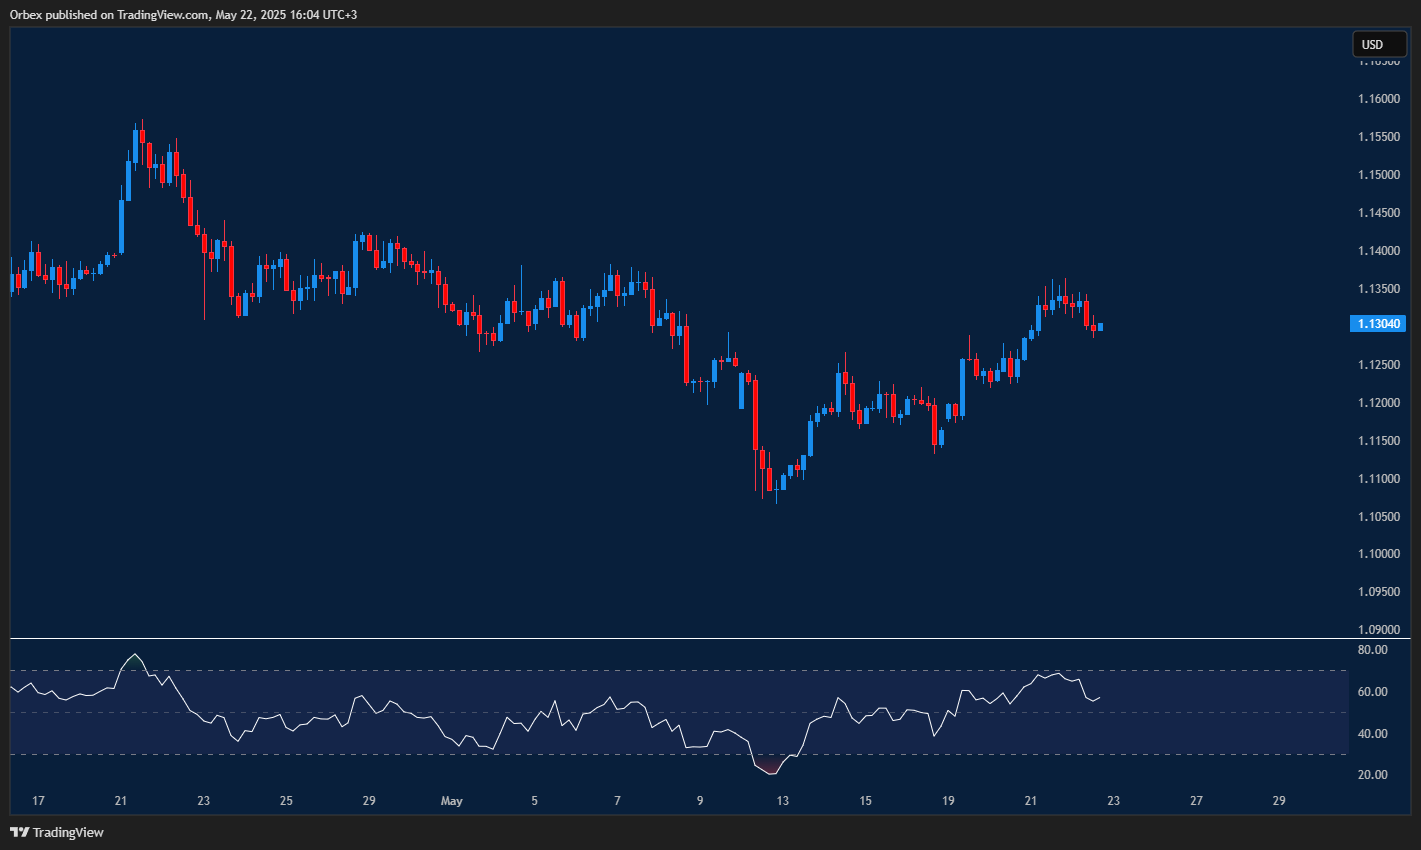The width and height of the screenshot is (1421, 850).
Task: Click the Orbex published header text
Action: click(x=183, y=14)
